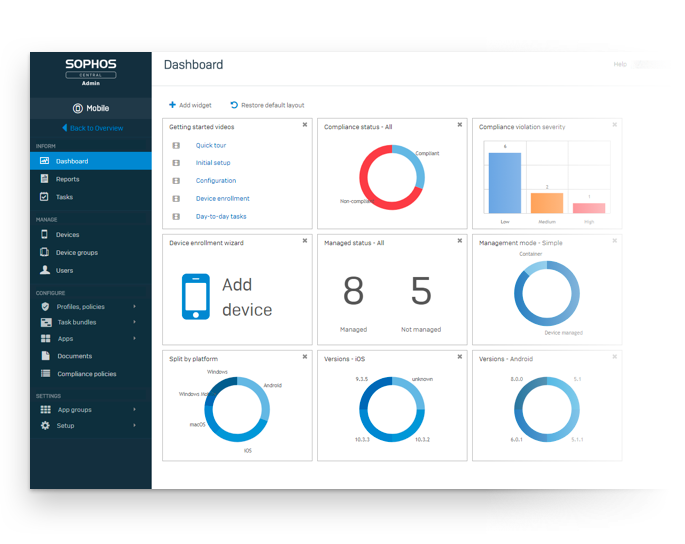Click Restore default layout
The image size is (685, 544).
pyautogui.click(x=267, y=105)
